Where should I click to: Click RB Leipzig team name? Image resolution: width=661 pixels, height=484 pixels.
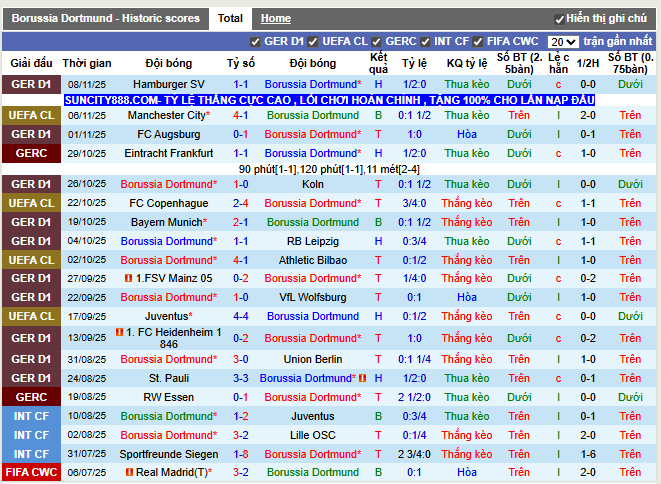click(313, 241)
